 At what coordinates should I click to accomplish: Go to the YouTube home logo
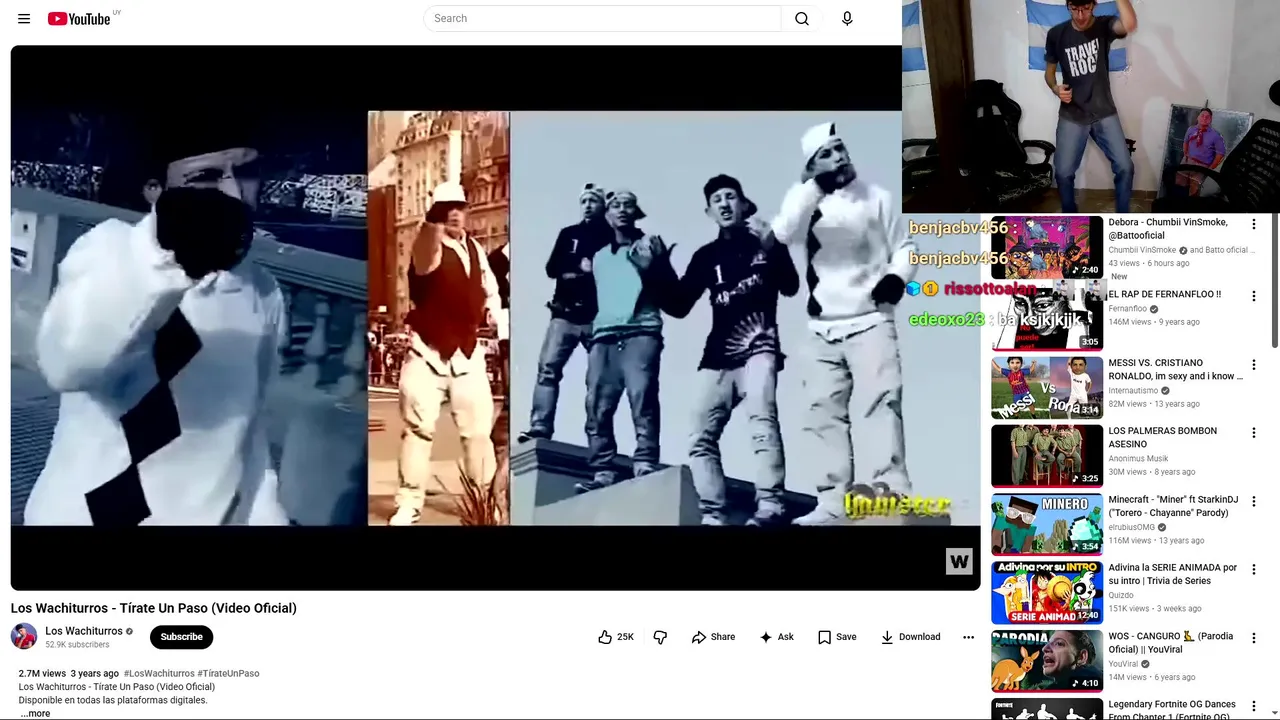[x=79, y=19]
